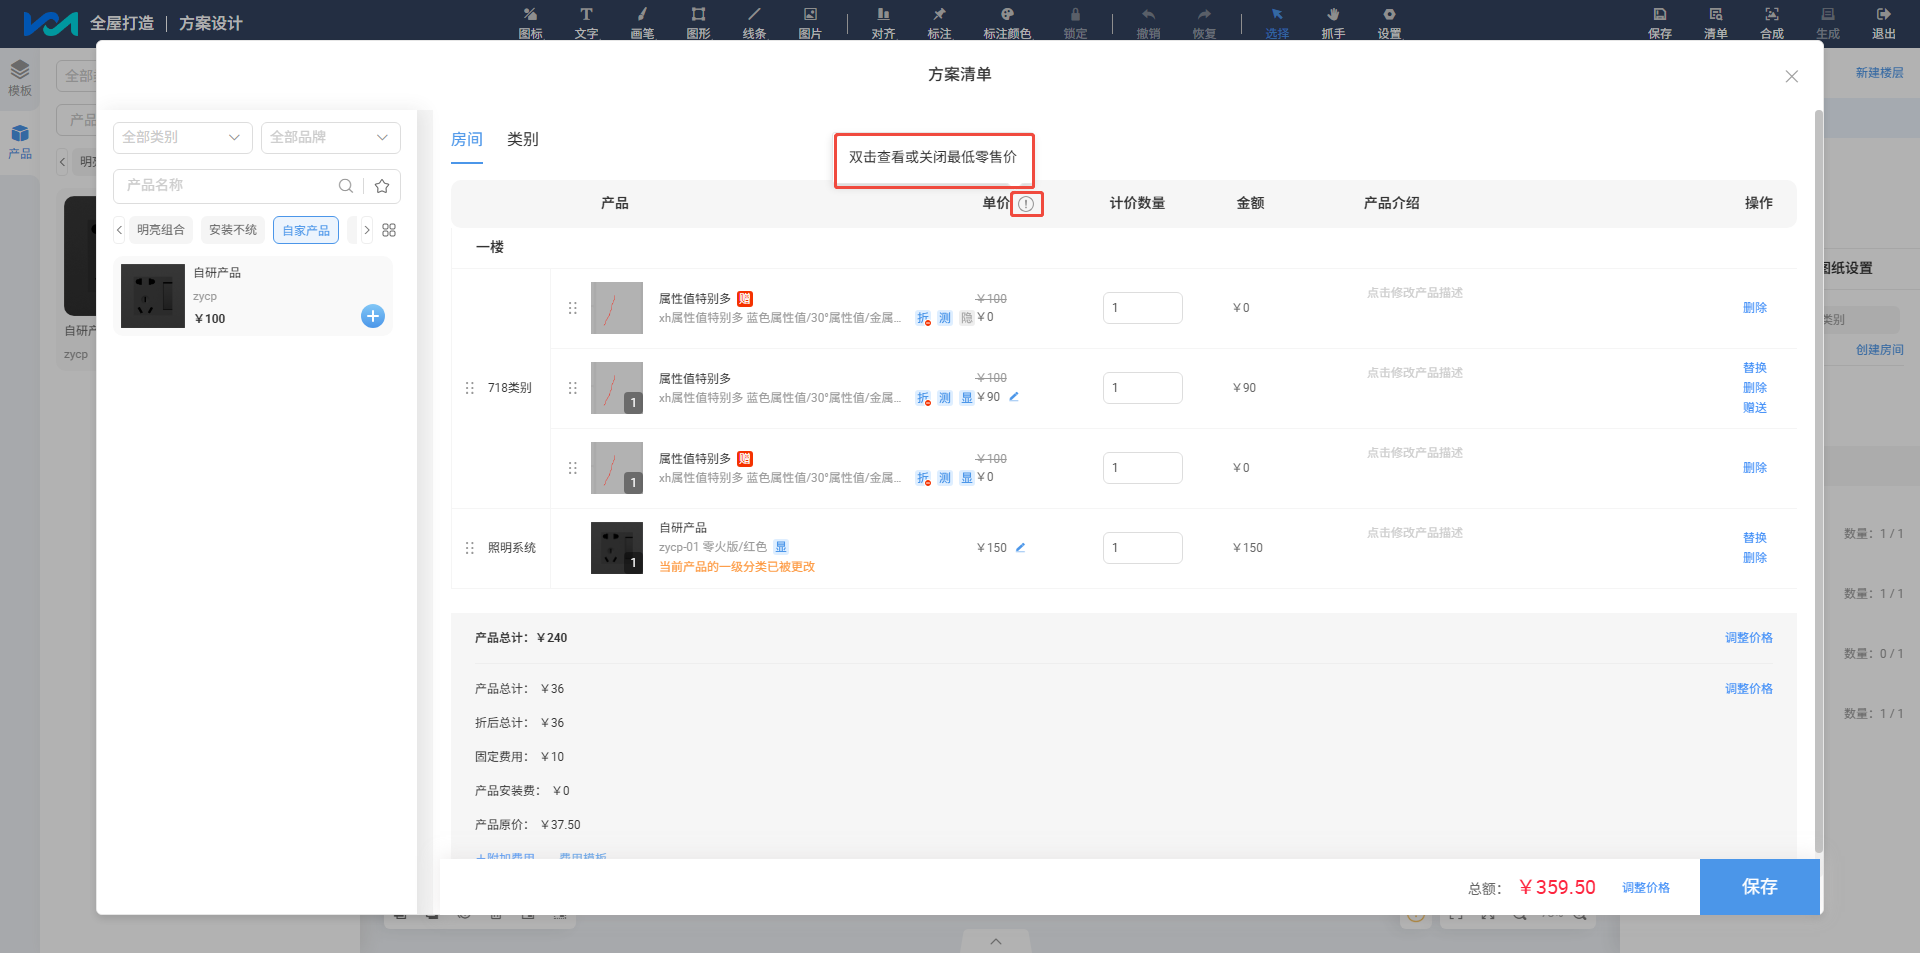The width and height of the screenshot is (1920, 953).
Task: Switch to the 房间 tab
Action: (467, 140)
